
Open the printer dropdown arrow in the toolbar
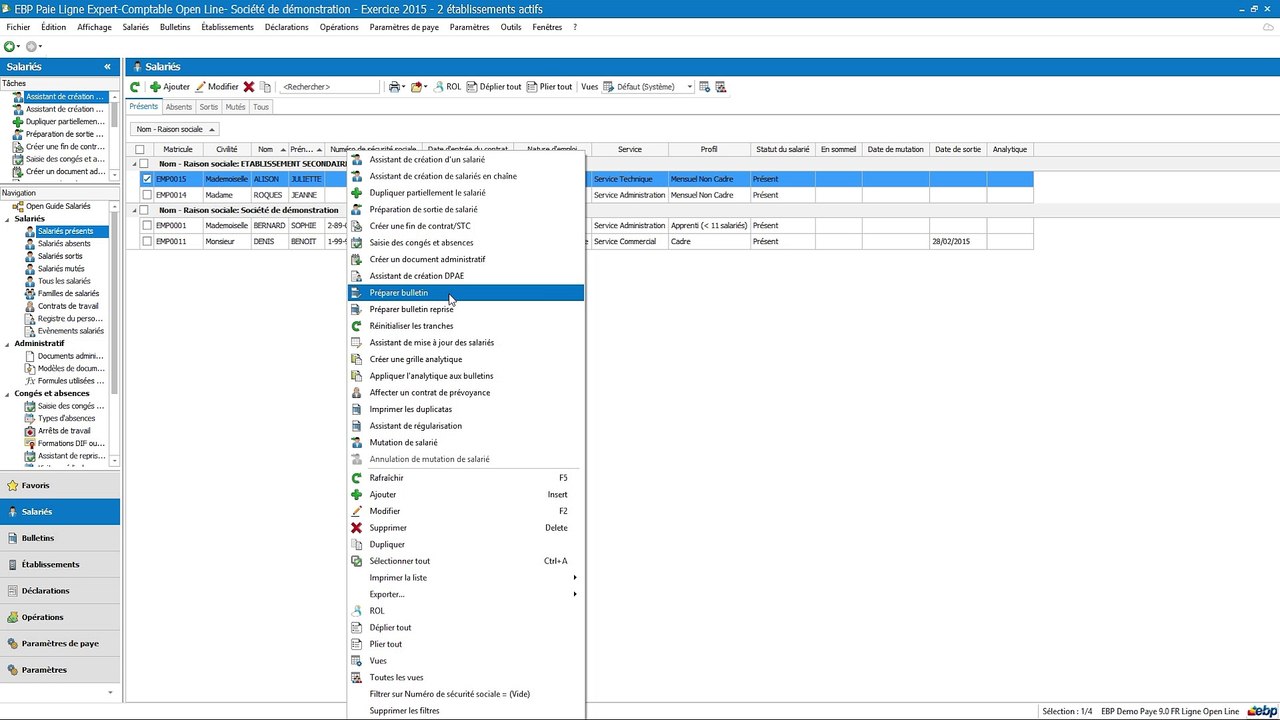tap(403, 87)
